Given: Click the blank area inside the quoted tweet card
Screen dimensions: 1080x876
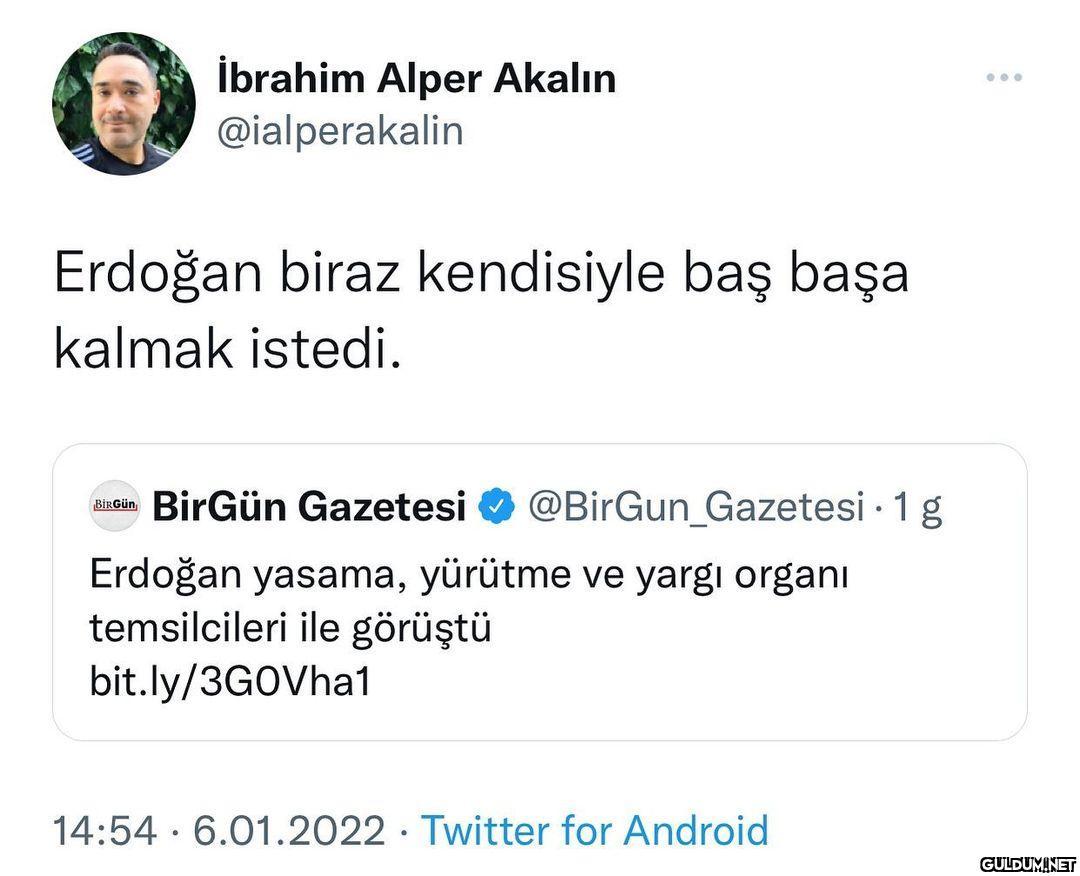Looking at the screenshot, I should pos(760,670).
